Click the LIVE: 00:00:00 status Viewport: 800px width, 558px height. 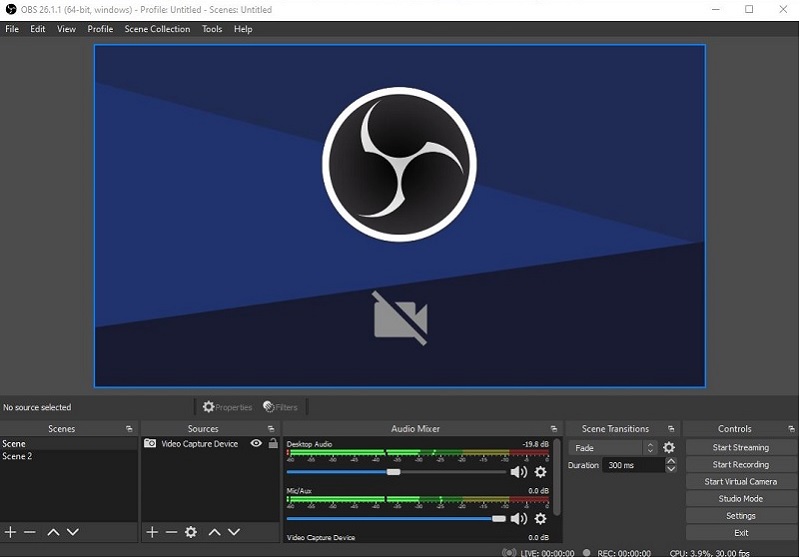click(x=547, y=553)
